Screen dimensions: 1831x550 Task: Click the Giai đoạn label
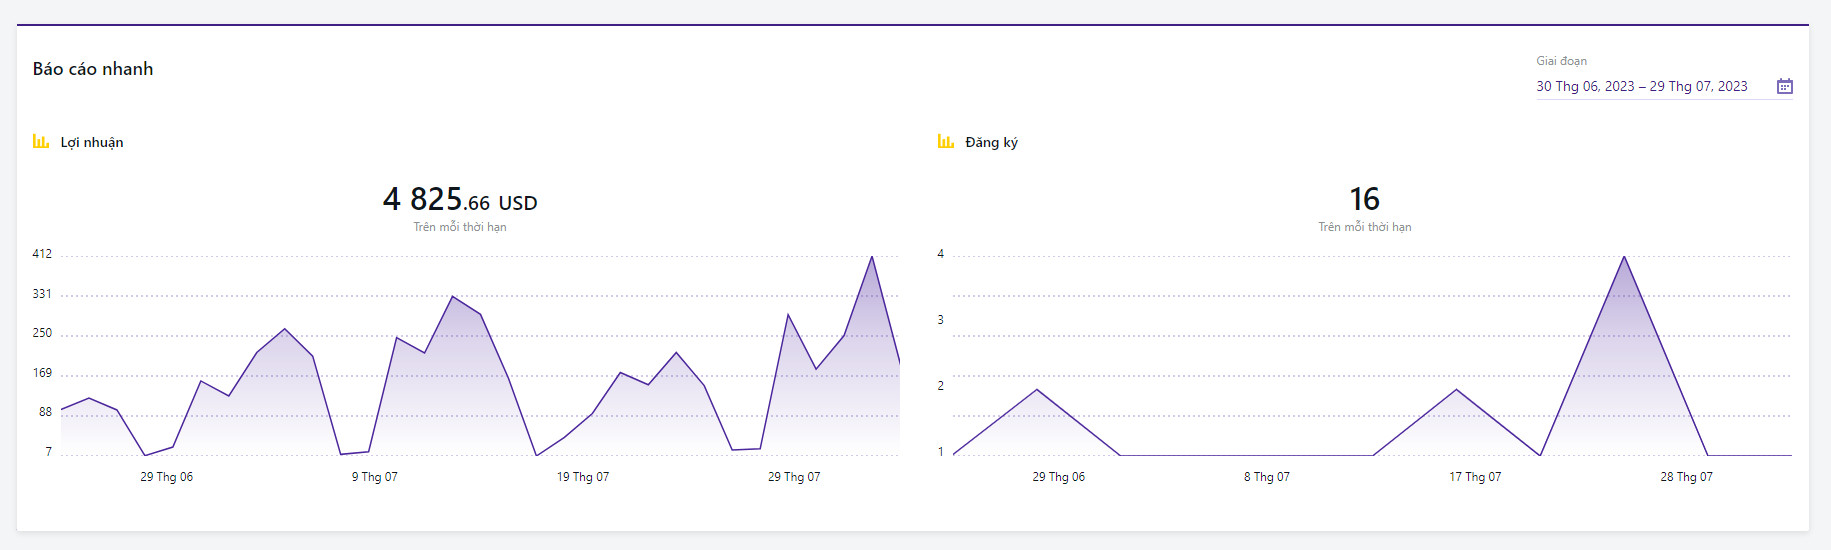(1561, 61)
